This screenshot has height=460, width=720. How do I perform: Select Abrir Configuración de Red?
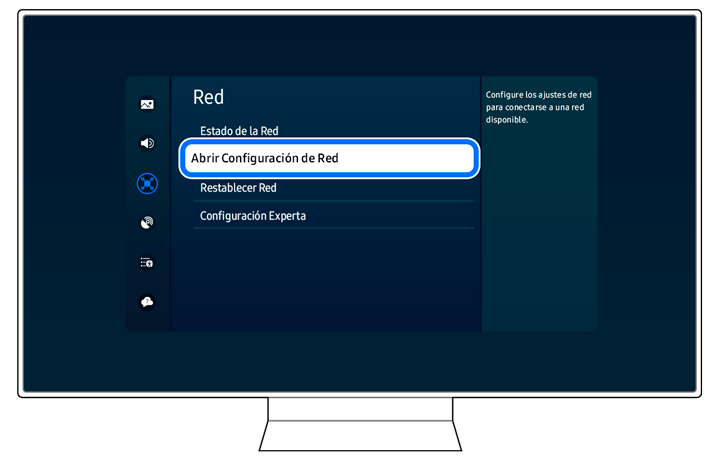(x=329, y=158)
